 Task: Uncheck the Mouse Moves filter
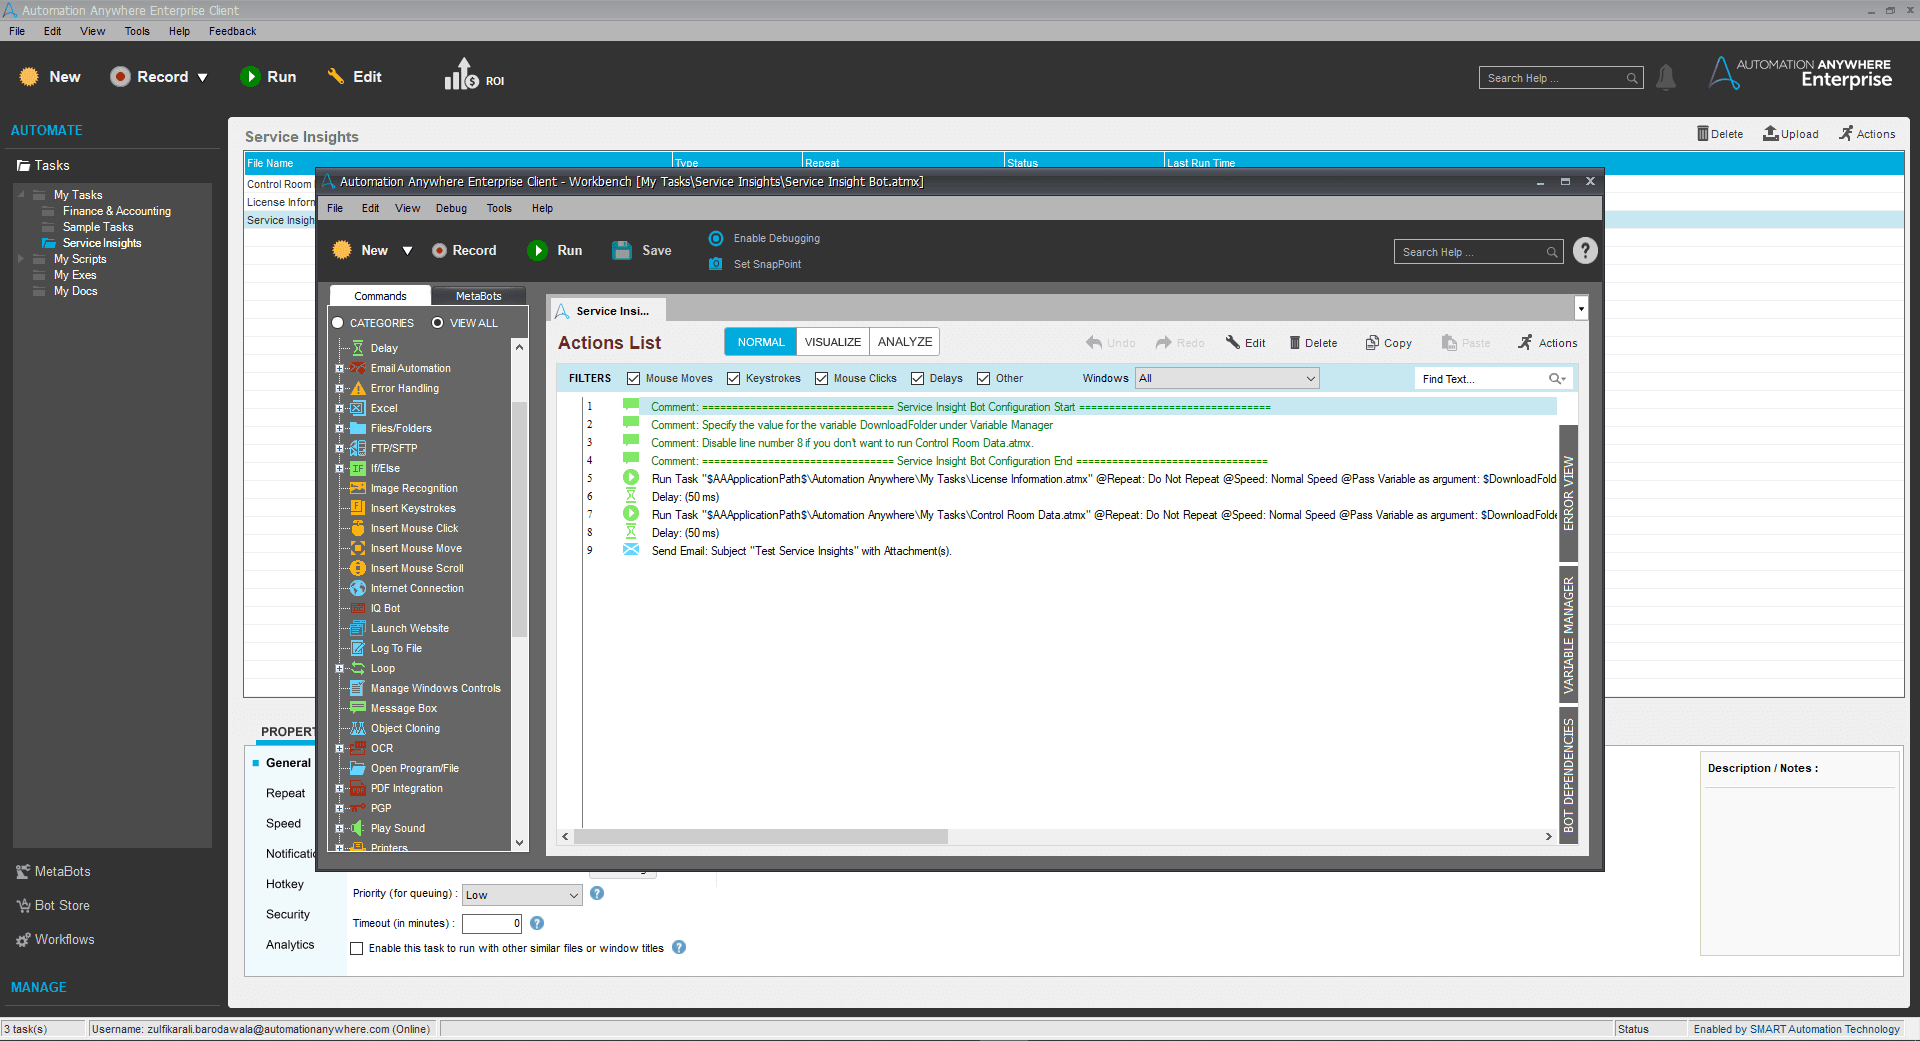pos(633,379)
